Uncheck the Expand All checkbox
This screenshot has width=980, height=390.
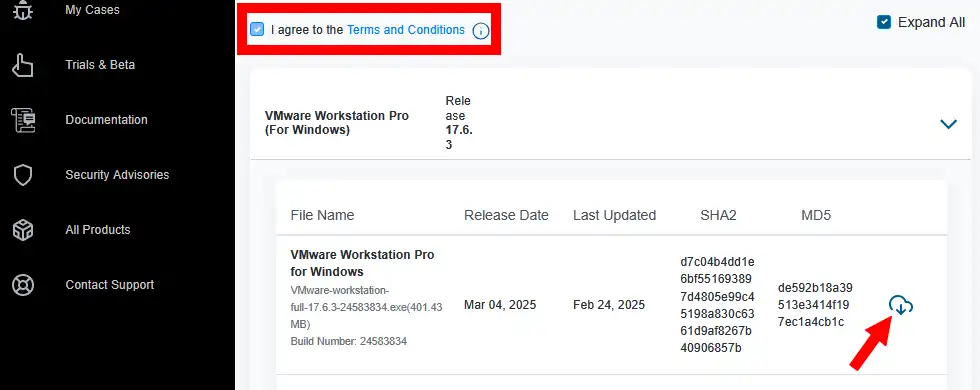click(x=884, y=22)
